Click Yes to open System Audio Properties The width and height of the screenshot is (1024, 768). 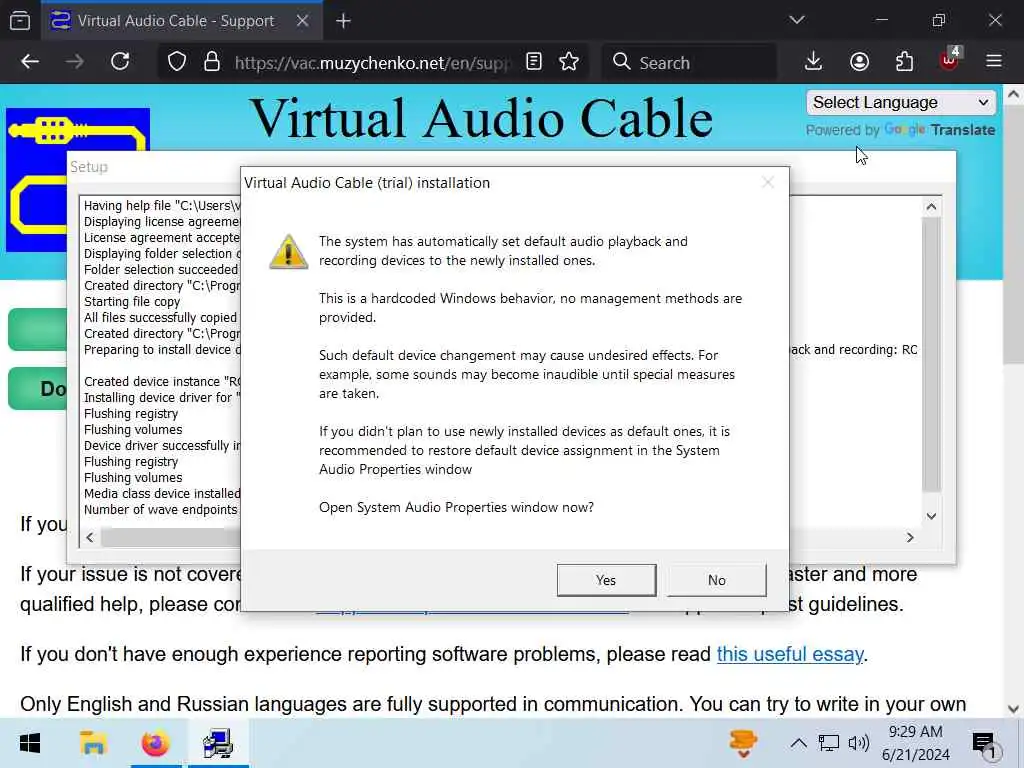pyautogui.click(x=606, y=580)
